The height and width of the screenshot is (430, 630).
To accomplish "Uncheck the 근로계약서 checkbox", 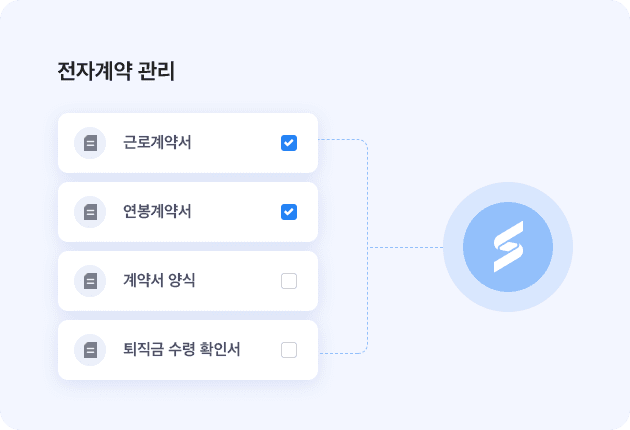I will [289, 143].
